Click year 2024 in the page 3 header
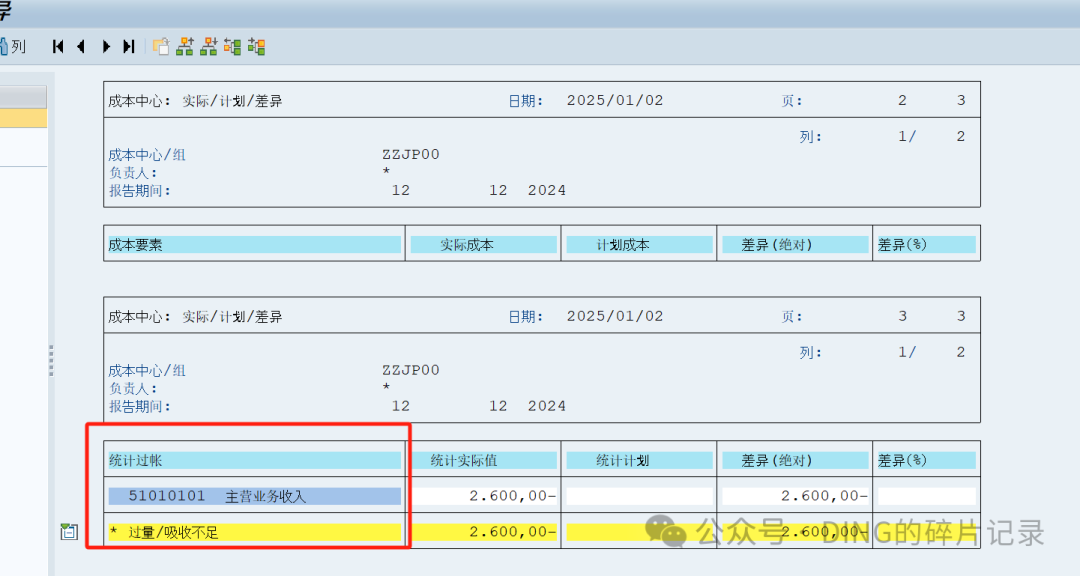The height and width of the screenshot is (576, 1080). tap(547, 406)
